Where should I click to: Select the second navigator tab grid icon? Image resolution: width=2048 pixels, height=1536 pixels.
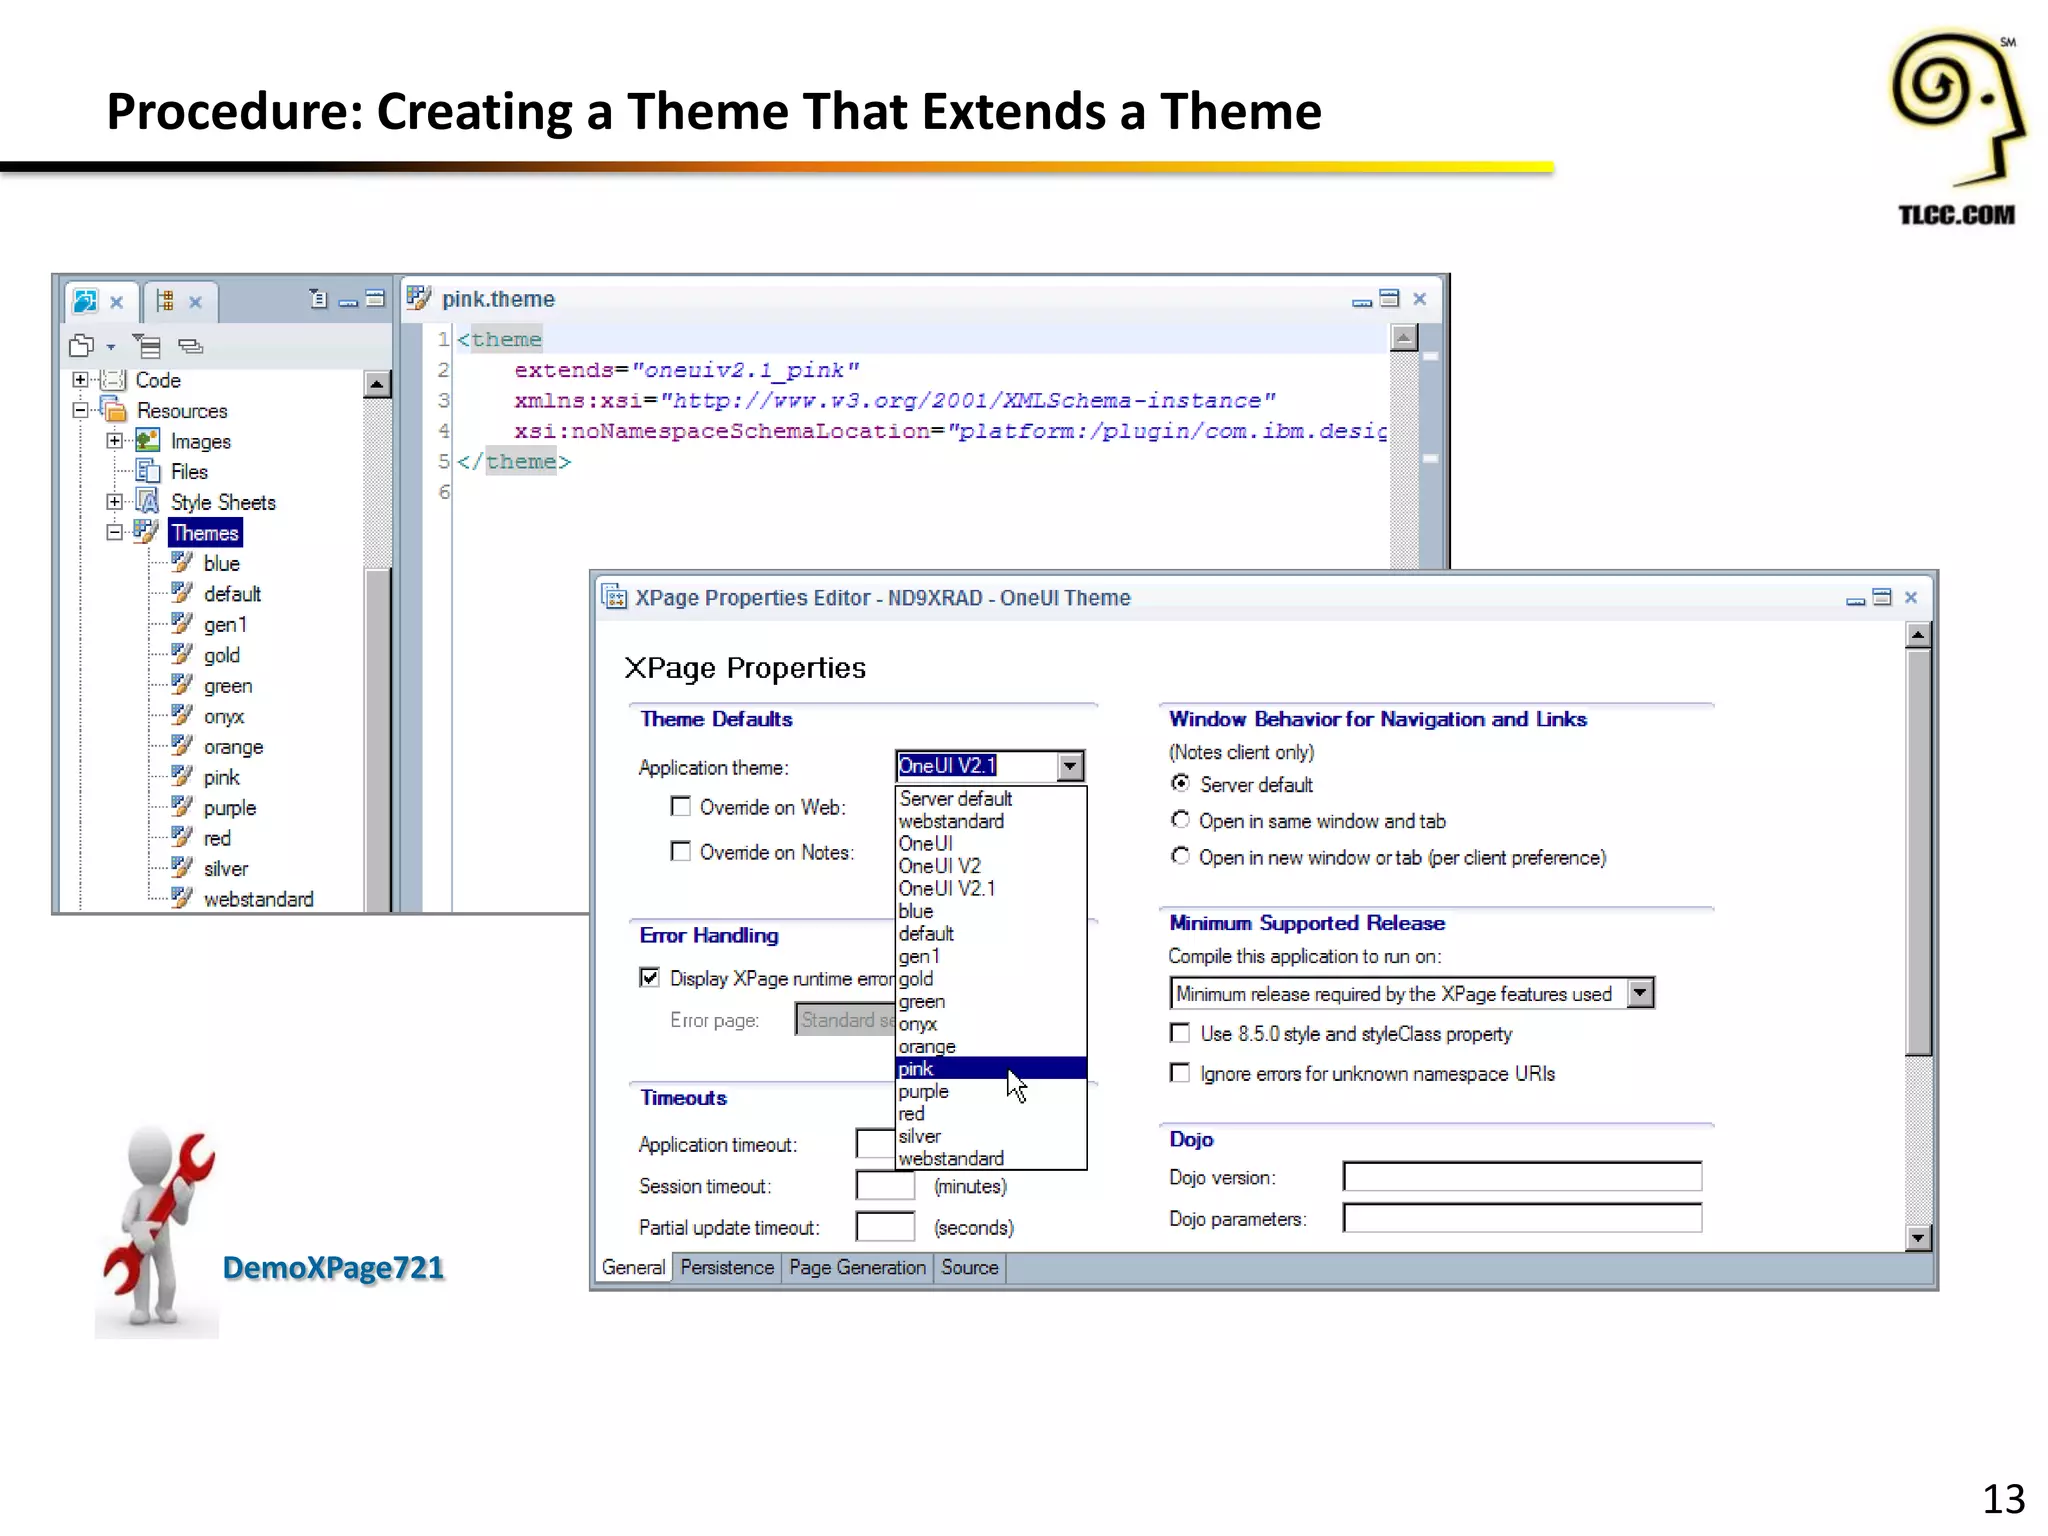click(x=165, y=301)
